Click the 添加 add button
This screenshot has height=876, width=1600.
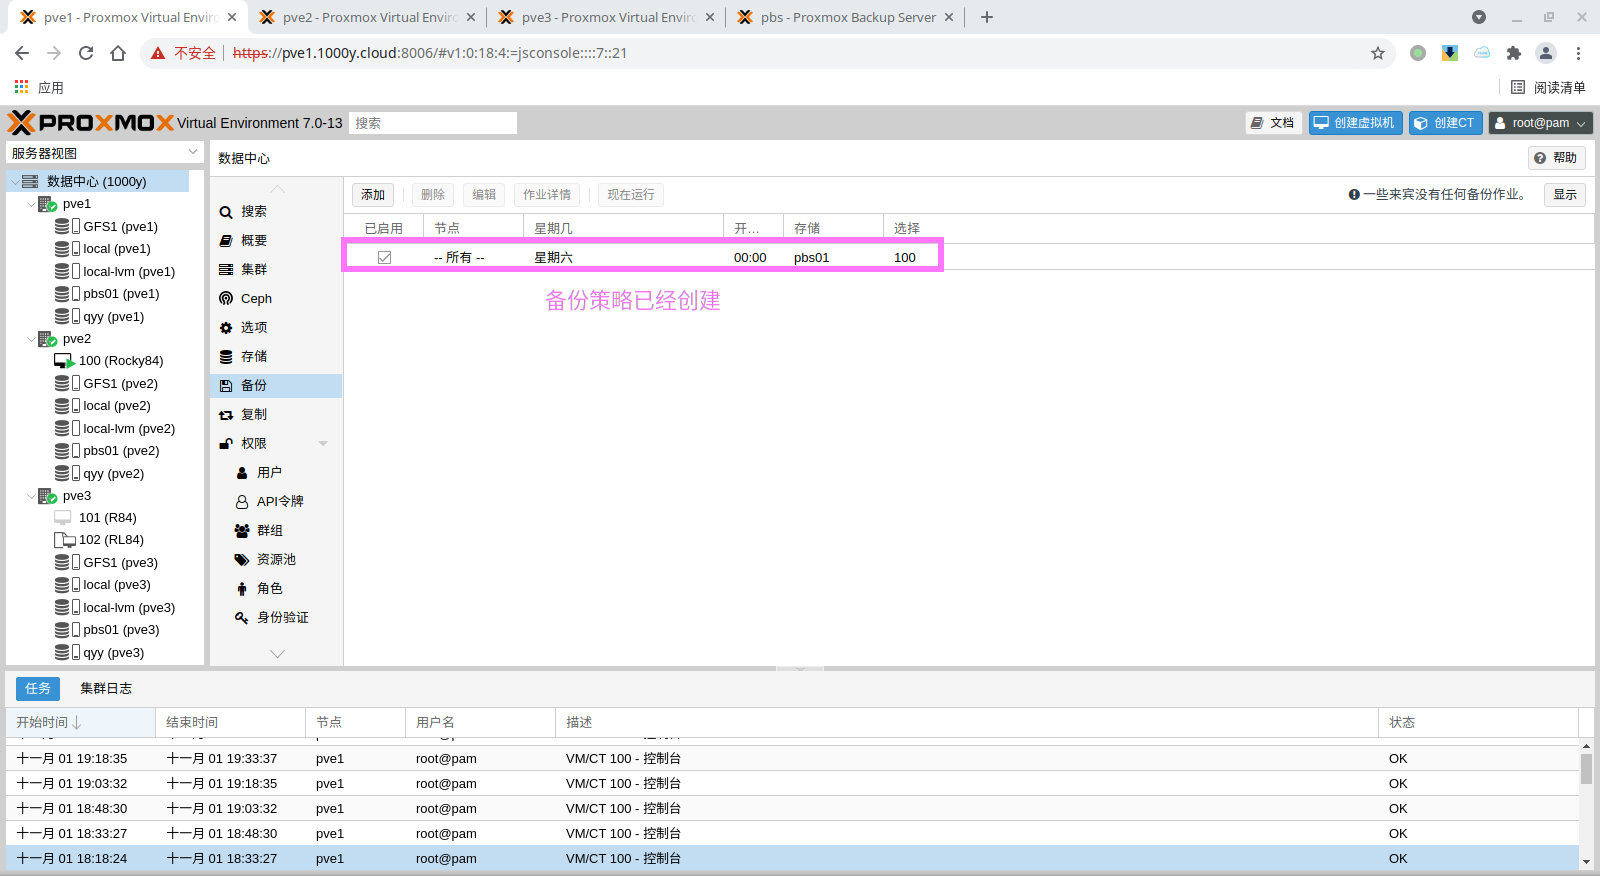coord(373,195)
